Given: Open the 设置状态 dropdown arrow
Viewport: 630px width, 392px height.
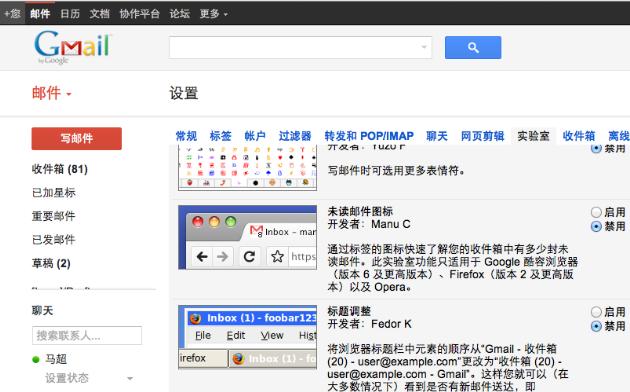Looking at the screenshot, I should (130, 378).
